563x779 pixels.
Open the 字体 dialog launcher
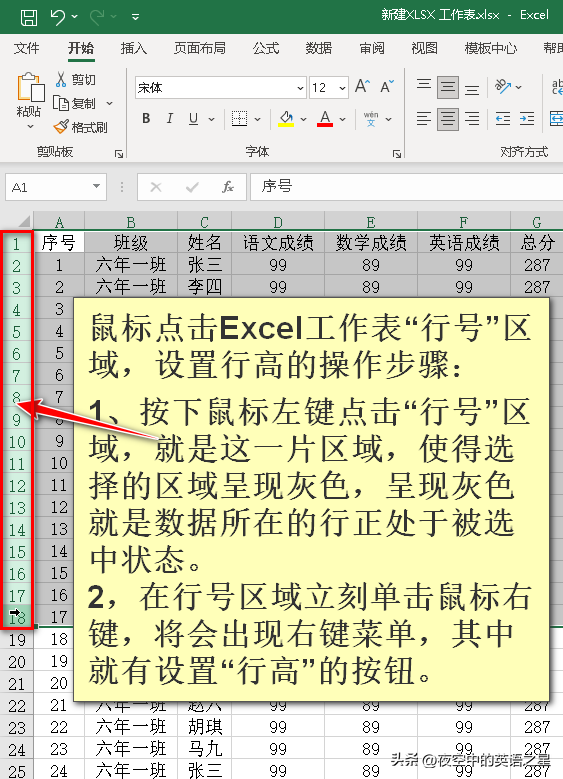click(x=397, y=154)
